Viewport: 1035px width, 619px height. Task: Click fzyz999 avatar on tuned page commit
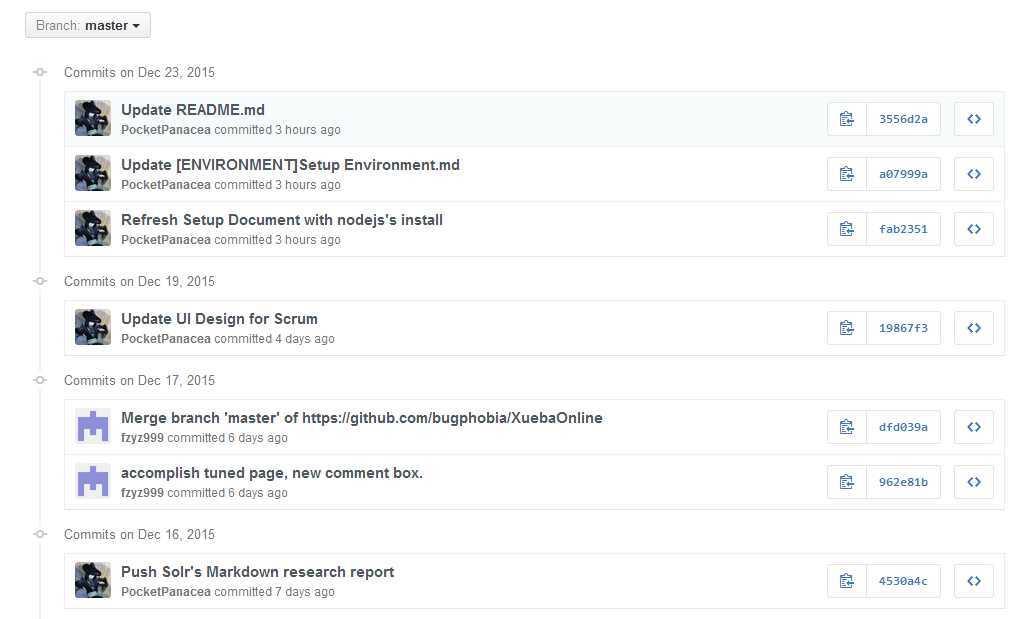[93, 482]
